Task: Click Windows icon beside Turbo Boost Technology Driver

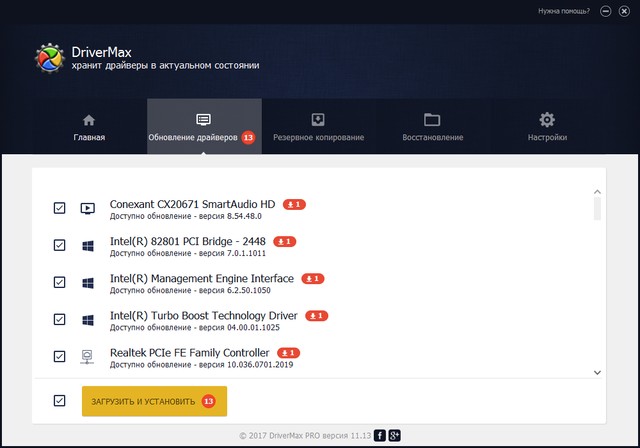Action: [88, 320]
